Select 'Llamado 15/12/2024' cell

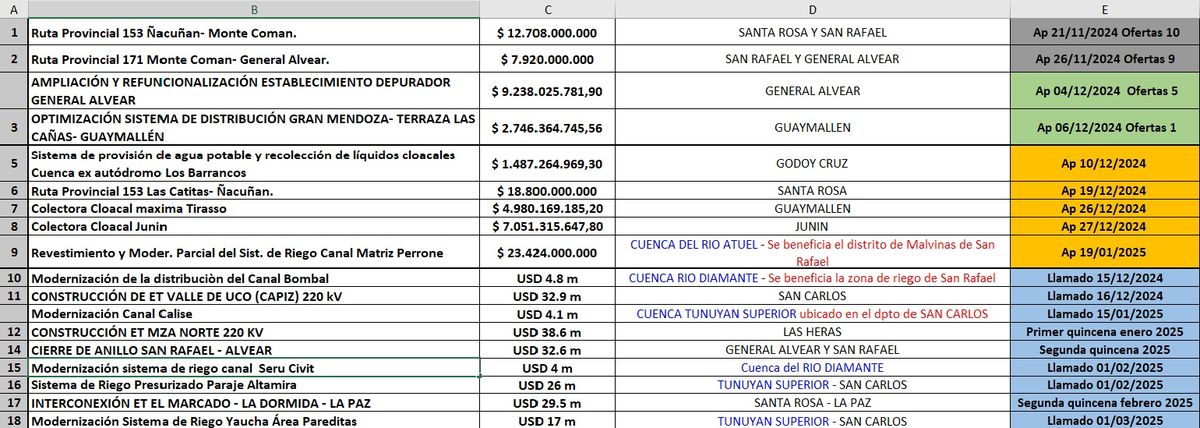pyautogui.click(x=1105, y=278)
